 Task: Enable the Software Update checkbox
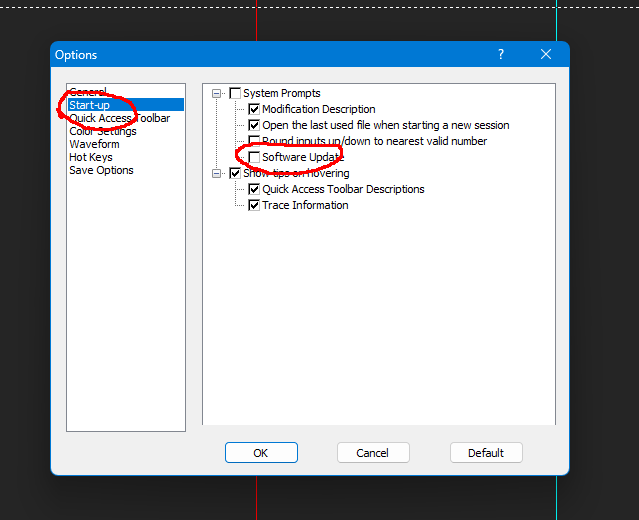[254, 157]
